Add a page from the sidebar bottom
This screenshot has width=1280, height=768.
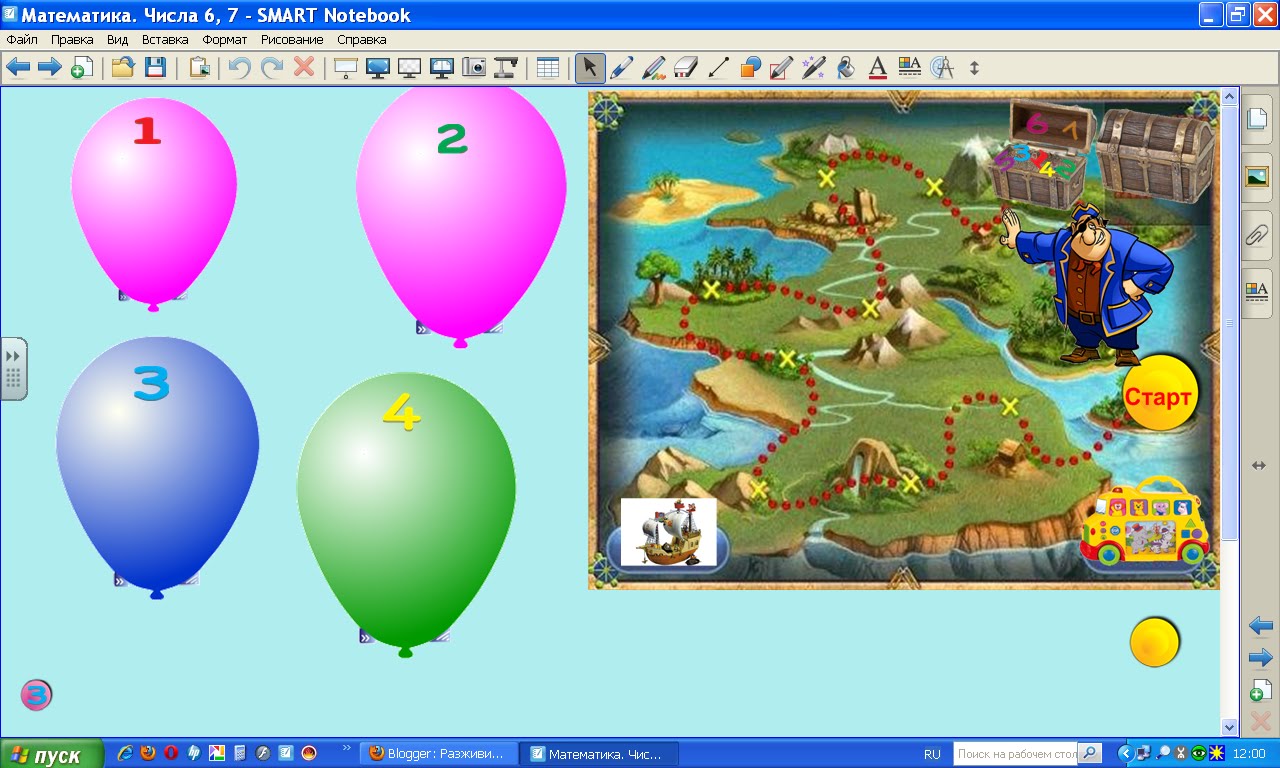pos(1260,690)
